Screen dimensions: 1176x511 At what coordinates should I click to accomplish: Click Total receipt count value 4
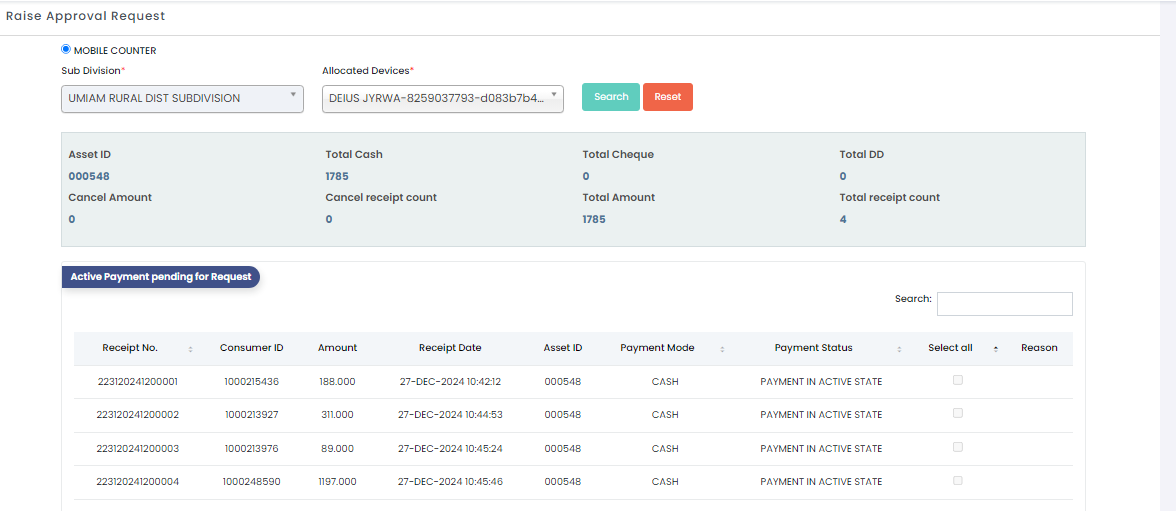pos(843,219)
